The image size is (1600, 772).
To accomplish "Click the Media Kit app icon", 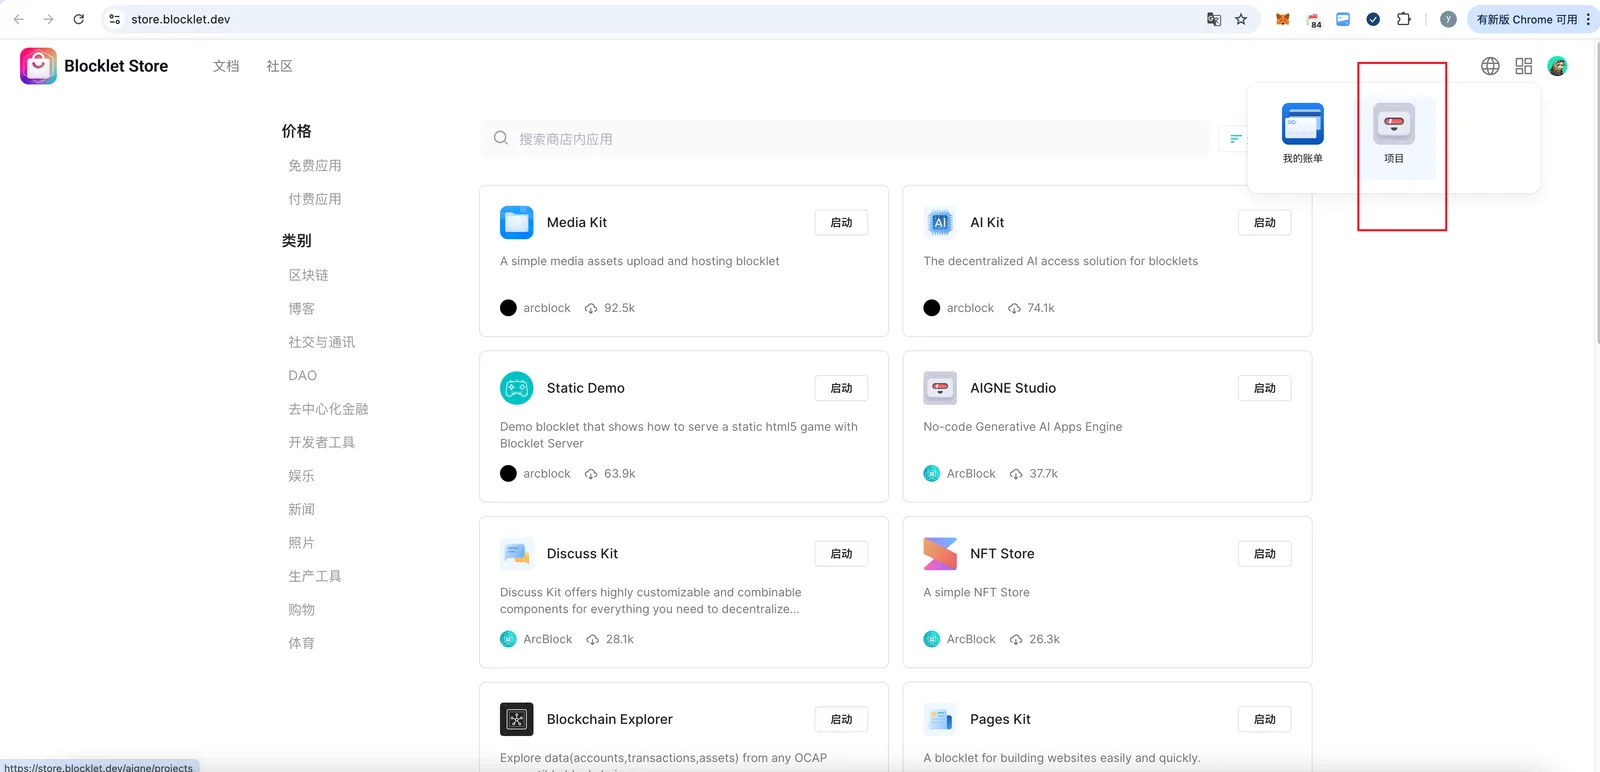I will point(517,222).
